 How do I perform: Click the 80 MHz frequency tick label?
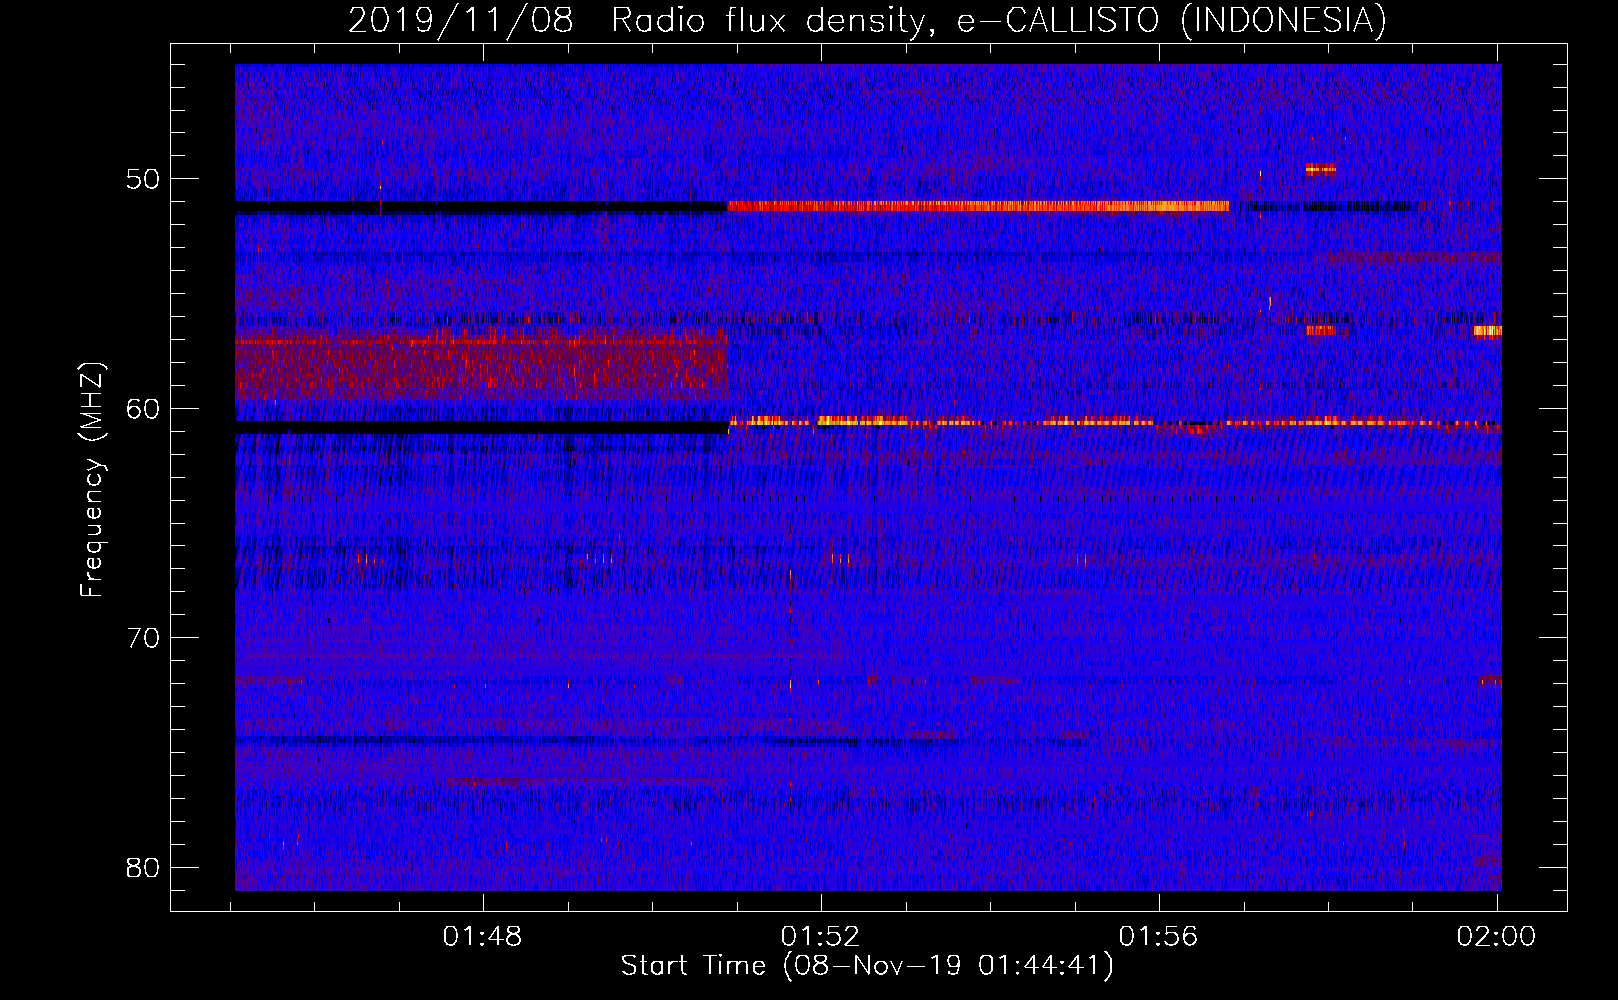[x=142, y=867]
